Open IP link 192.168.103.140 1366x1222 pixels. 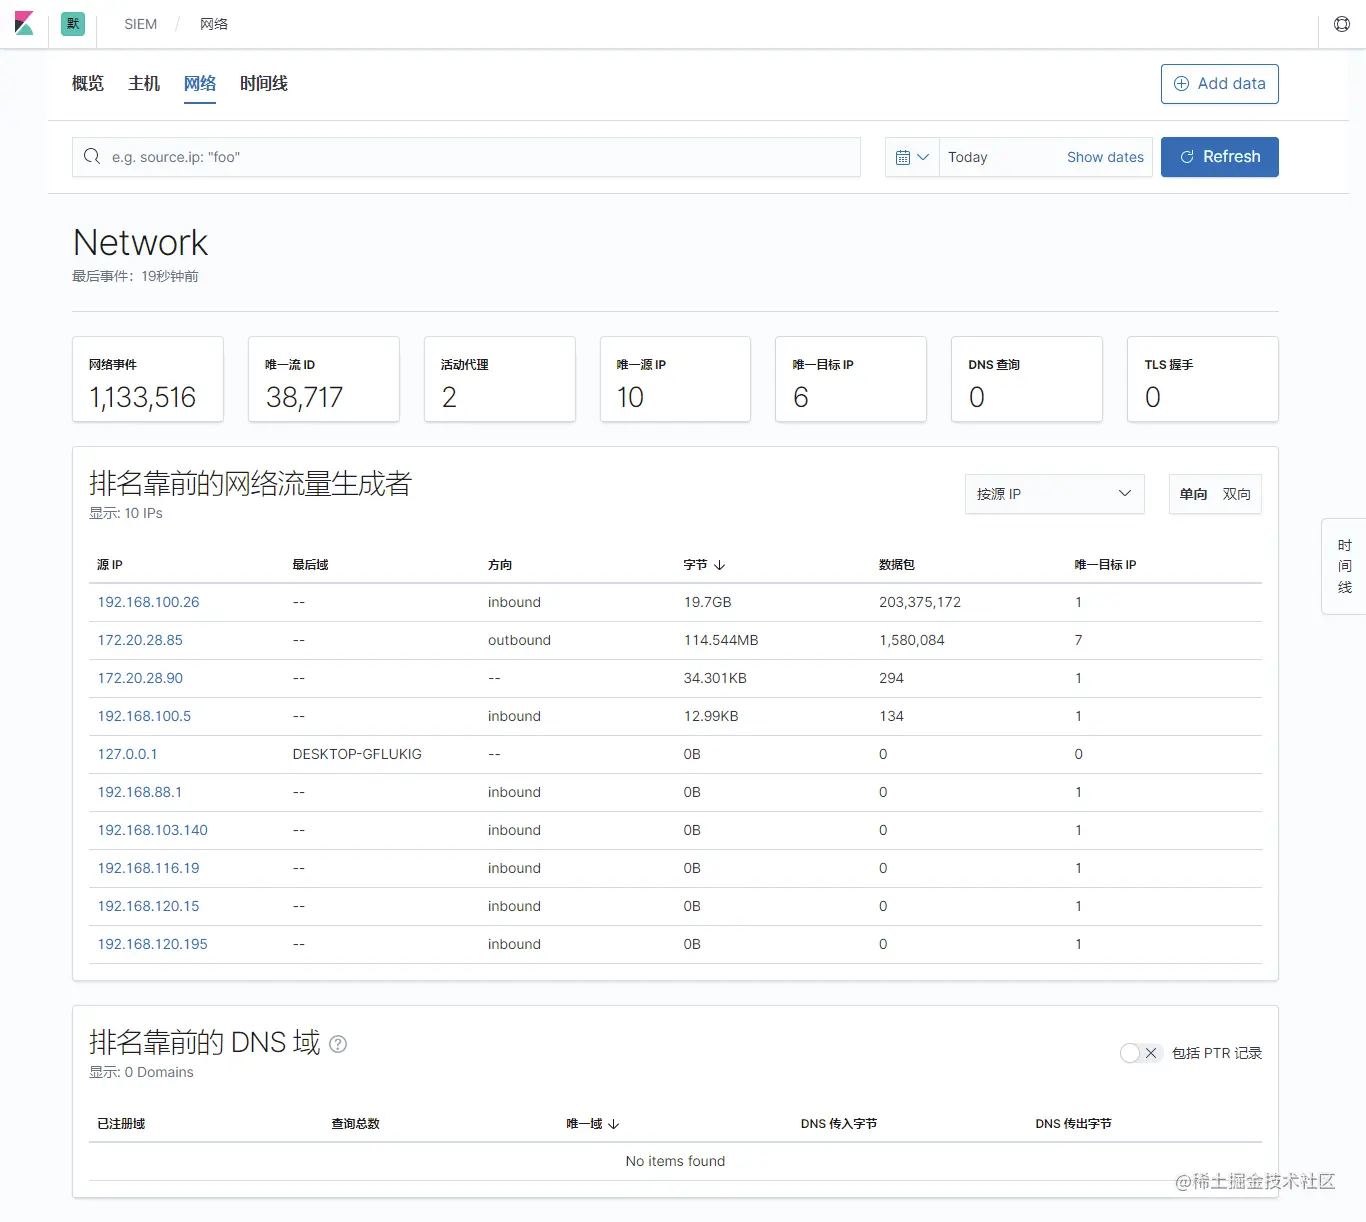[153, 830]
